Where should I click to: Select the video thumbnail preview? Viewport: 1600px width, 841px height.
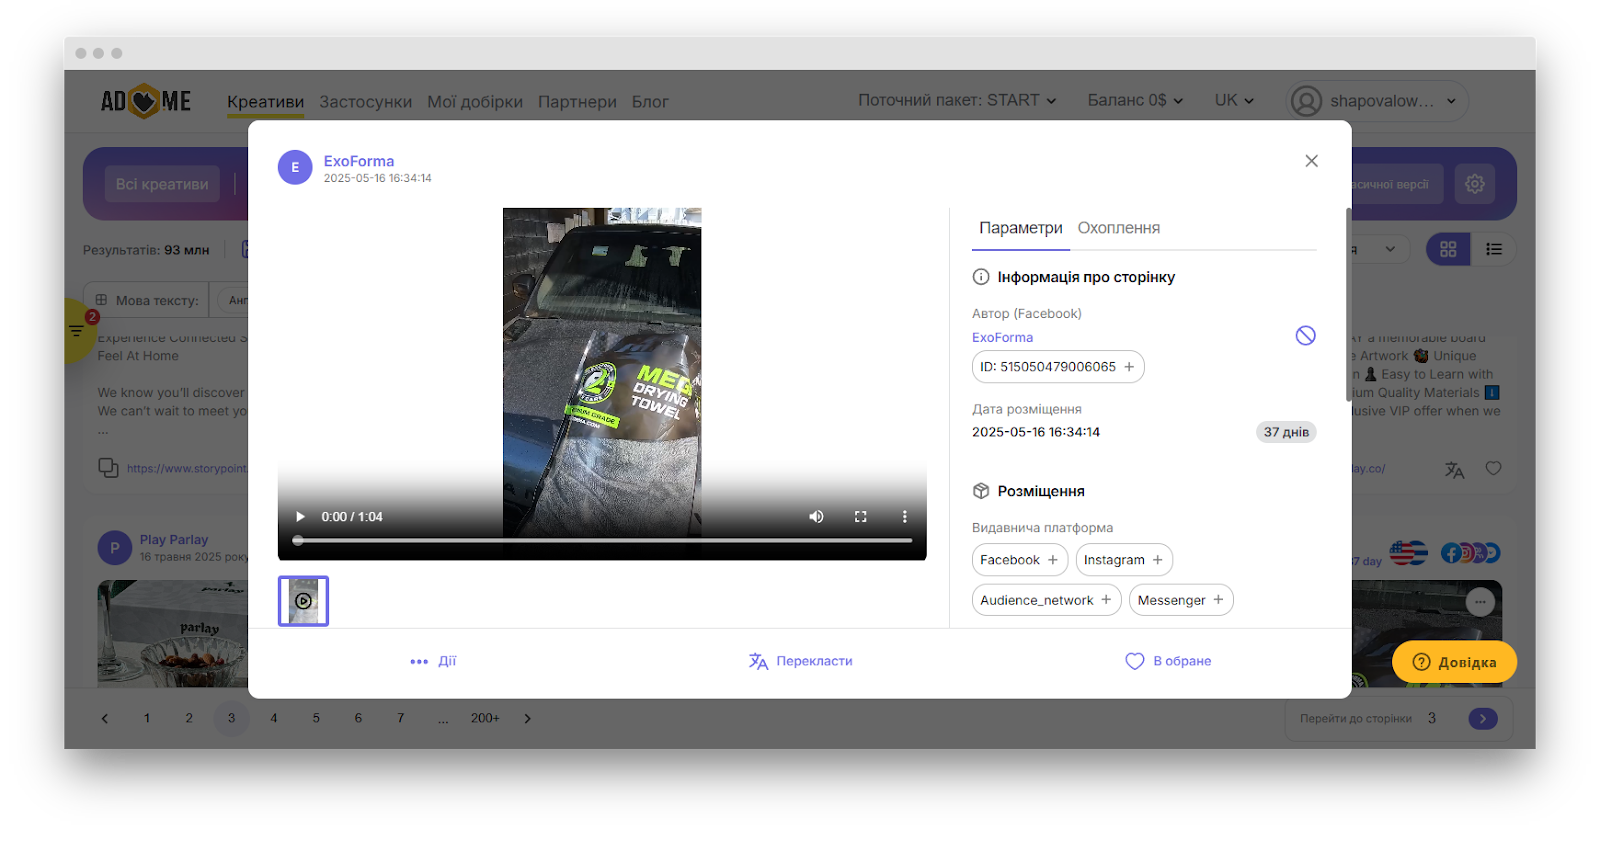(303, 601)
